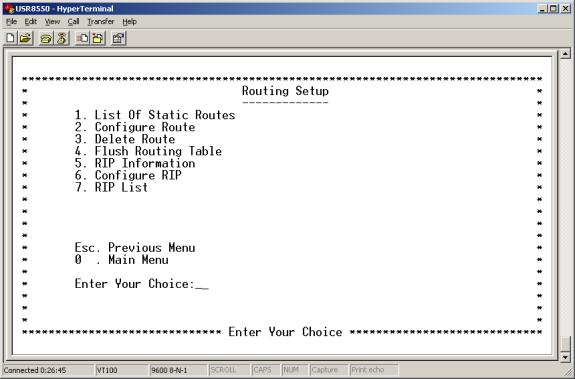
Task: Open the Call menu
Action: [73, 22]
